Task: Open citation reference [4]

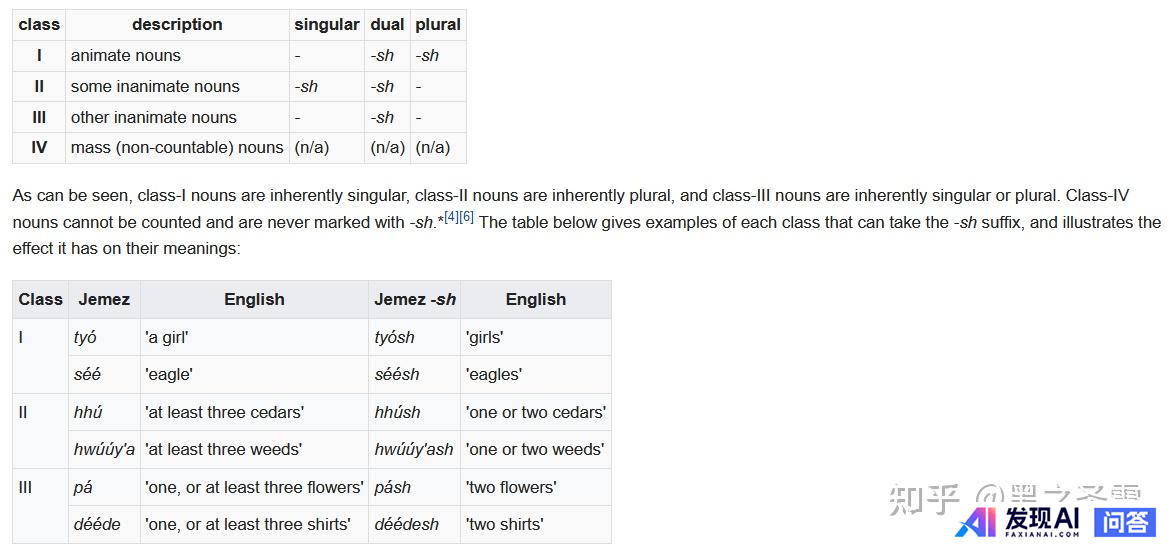Action: (452, 217)
